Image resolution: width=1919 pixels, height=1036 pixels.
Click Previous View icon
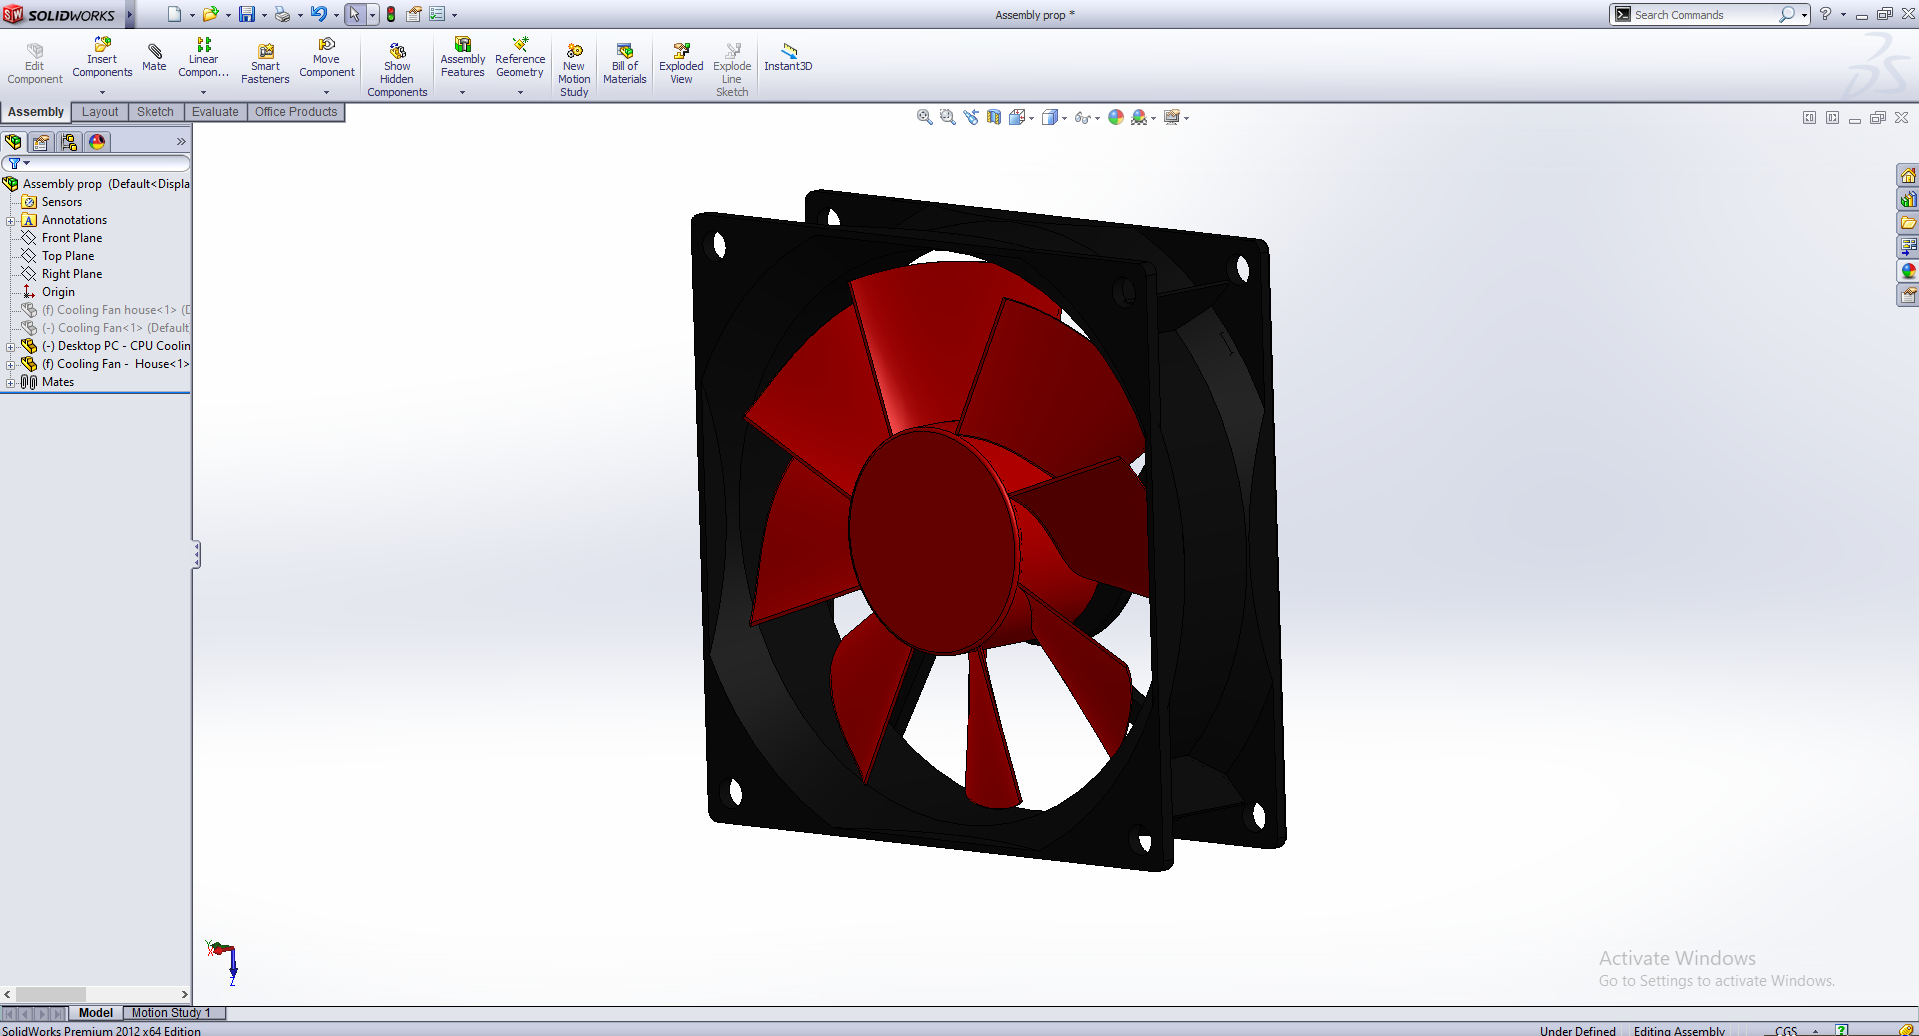click(x=971, y=117)
